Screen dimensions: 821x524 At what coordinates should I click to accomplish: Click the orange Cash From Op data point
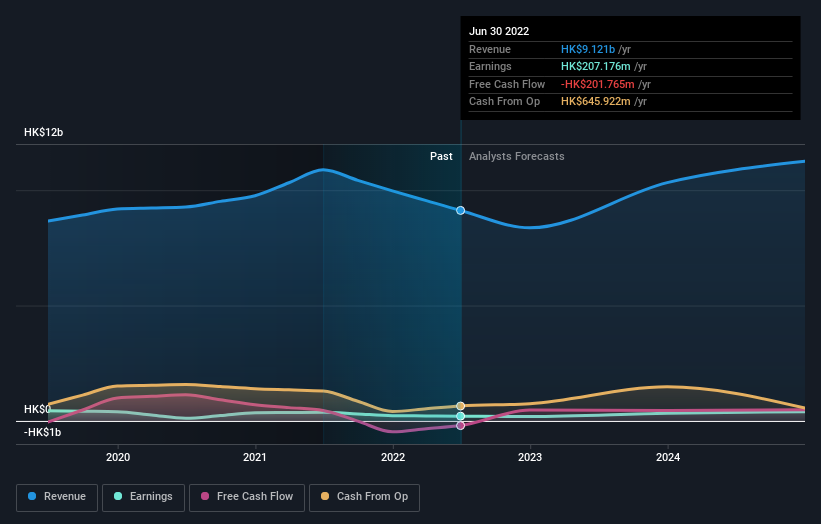(460, 406)
